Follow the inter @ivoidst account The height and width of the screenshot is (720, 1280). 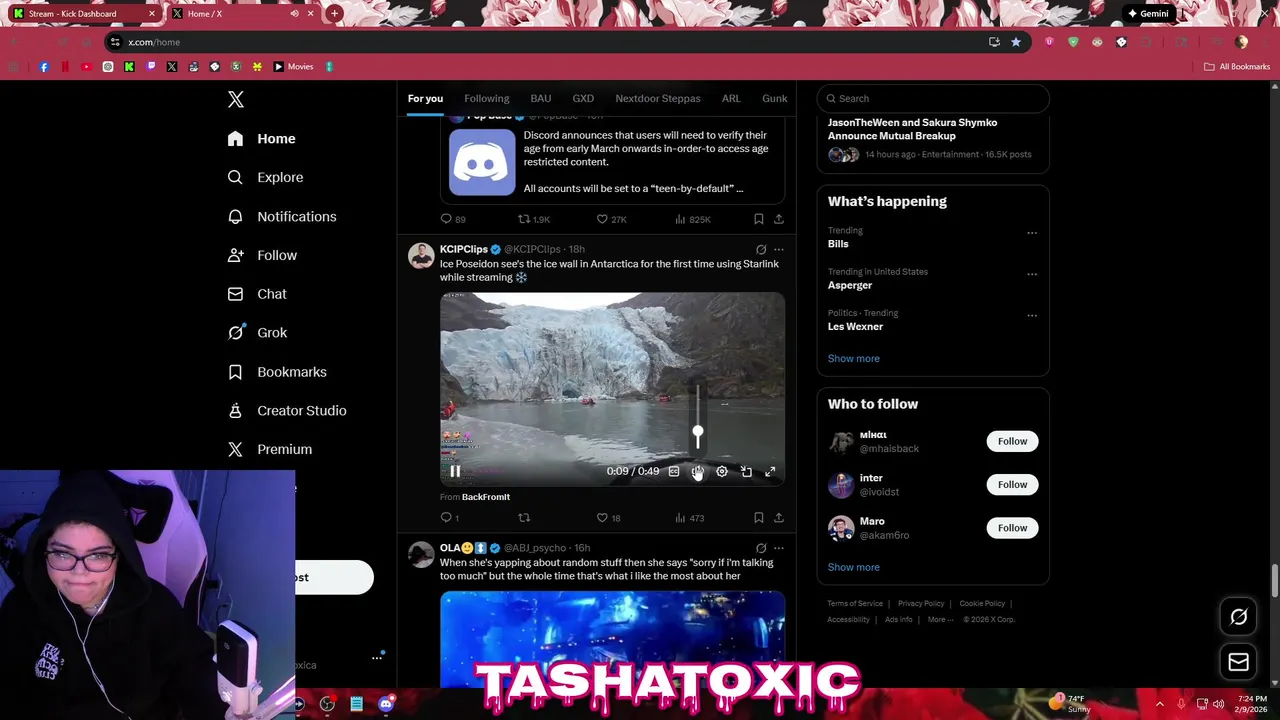pyautogui.click(x=1012, y=484)
